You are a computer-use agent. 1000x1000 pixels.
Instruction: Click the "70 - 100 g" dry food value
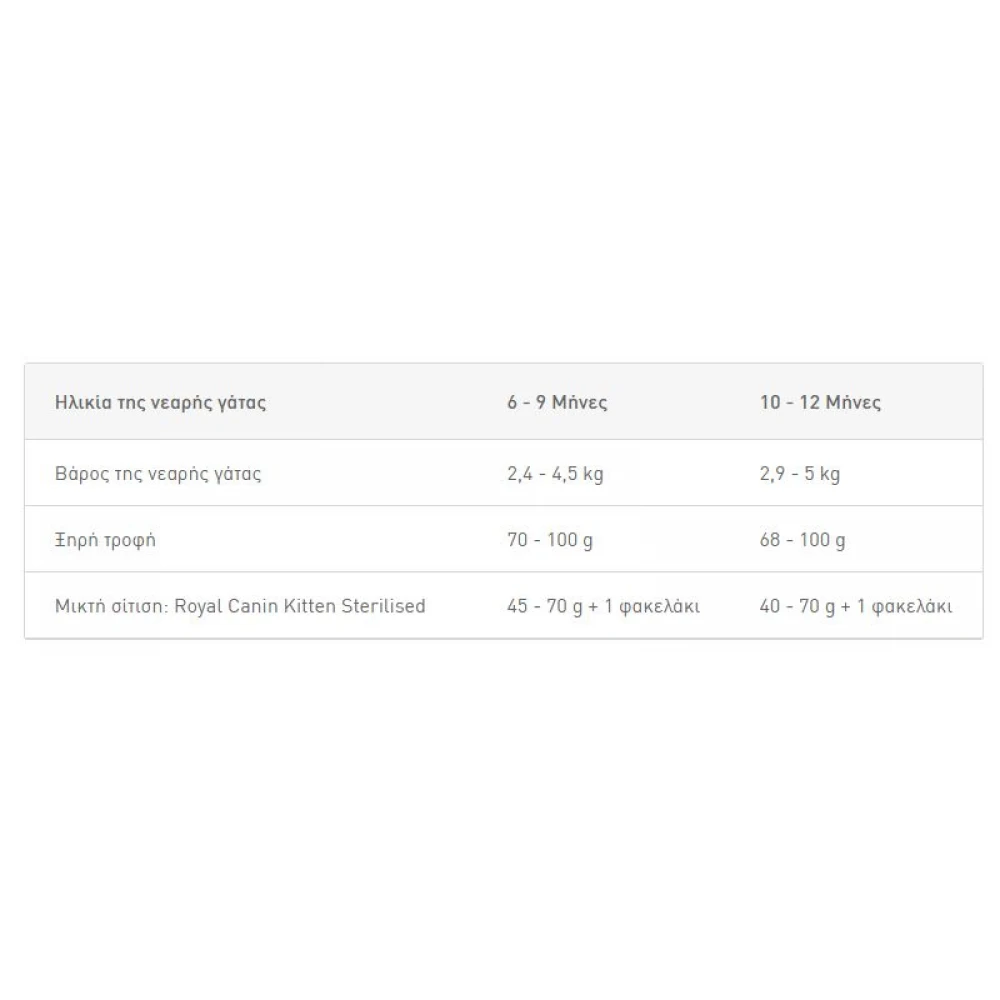point(550,541)
